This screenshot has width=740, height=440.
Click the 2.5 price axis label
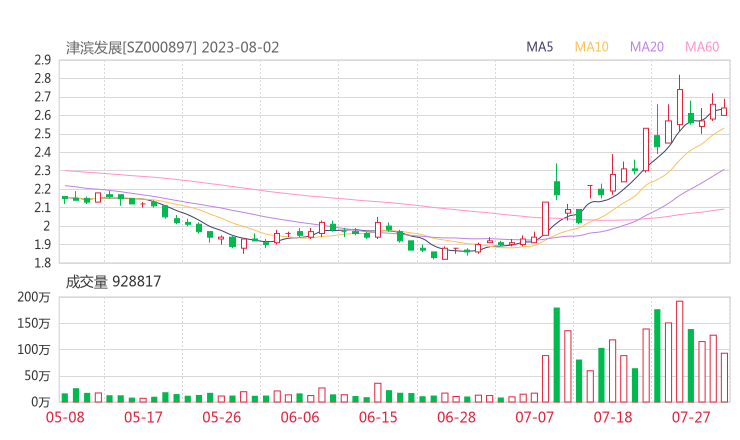pyautogui.click(x=42, y=134)
